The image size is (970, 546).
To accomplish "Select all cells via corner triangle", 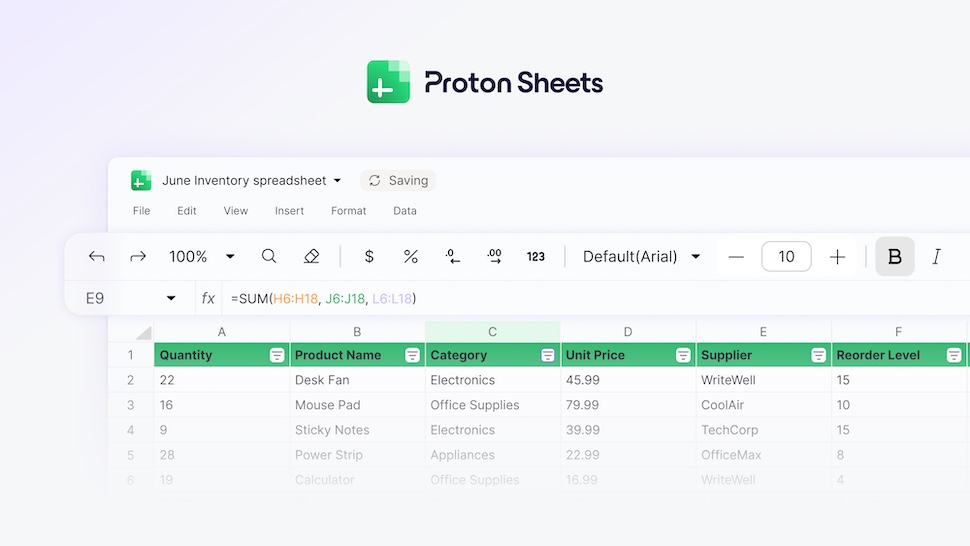I will click(x=143, y=333).
